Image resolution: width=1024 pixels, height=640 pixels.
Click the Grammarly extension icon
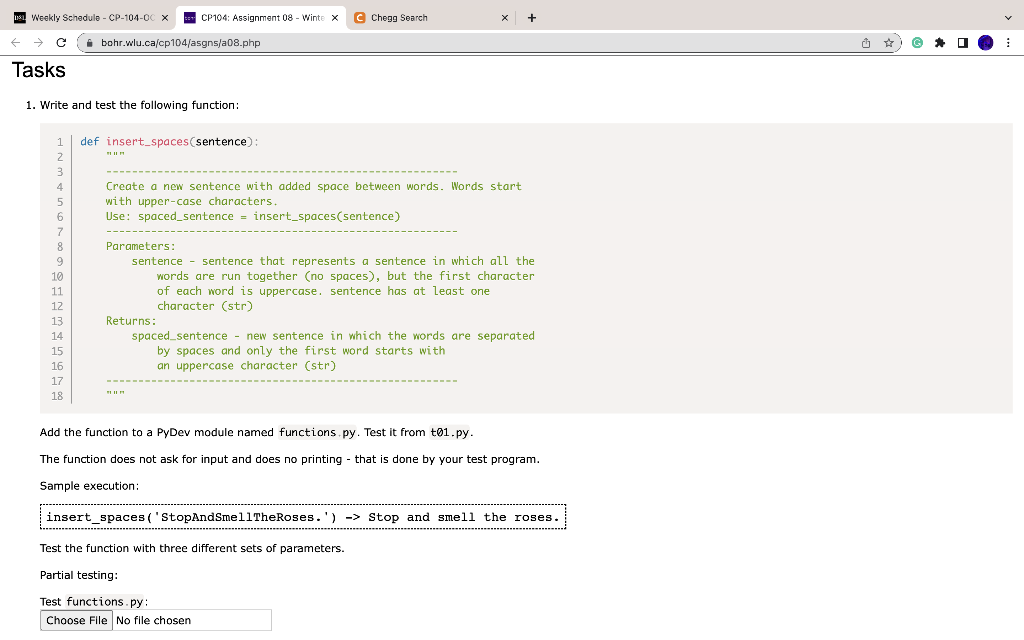click(917, 43)
